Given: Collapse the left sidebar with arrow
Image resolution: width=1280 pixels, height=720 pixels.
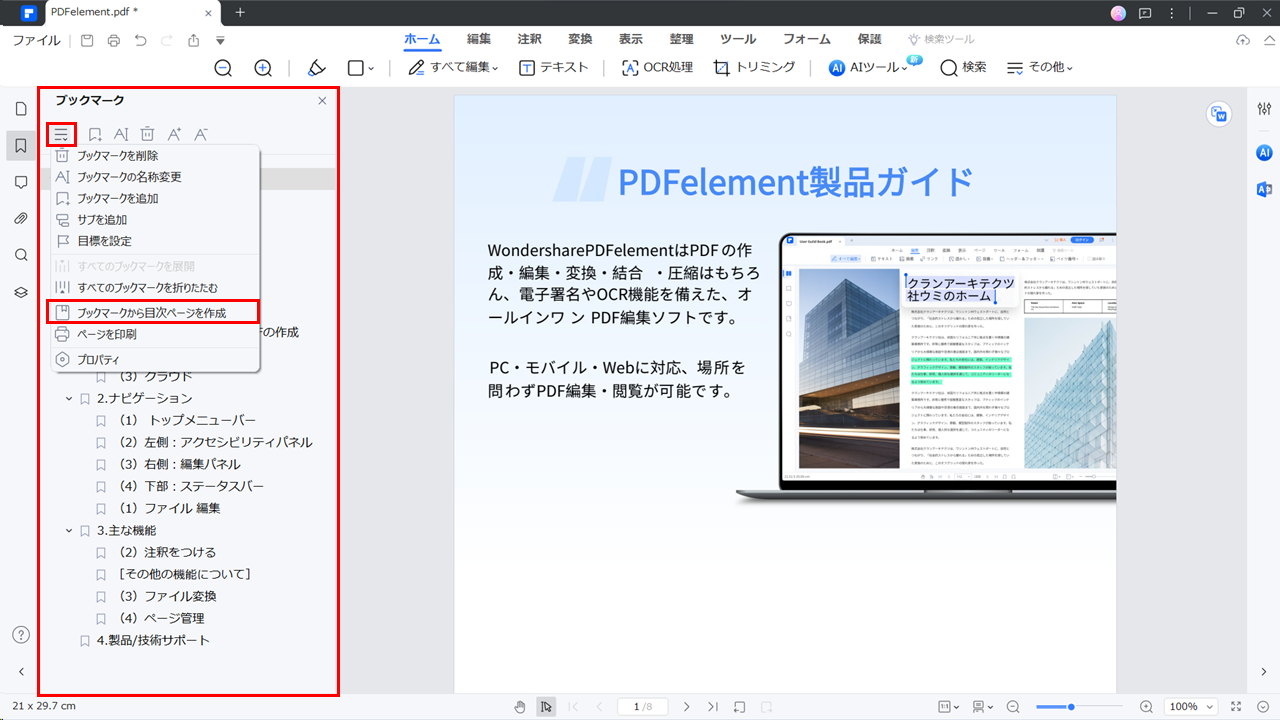Looking at the screenshot, I should click(21, 672).
